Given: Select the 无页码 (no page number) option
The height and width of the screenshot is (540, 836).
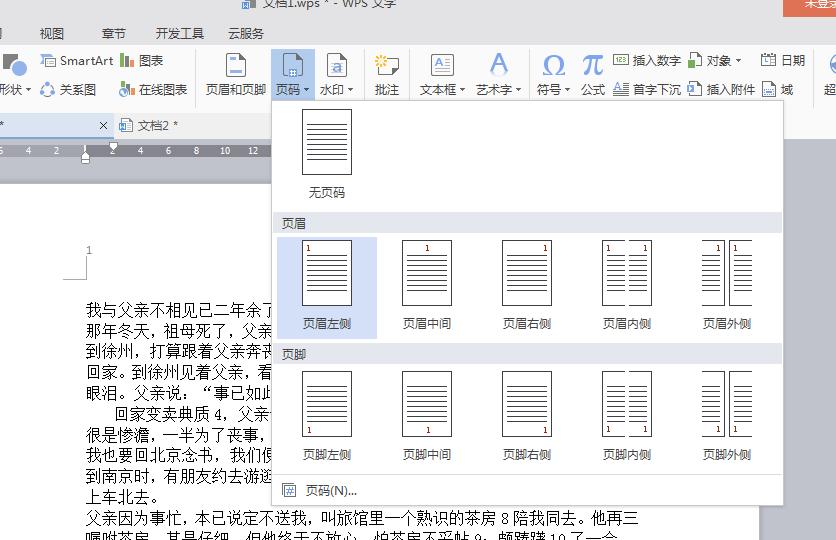Looking at the screenshot, I should click(327, 155).
